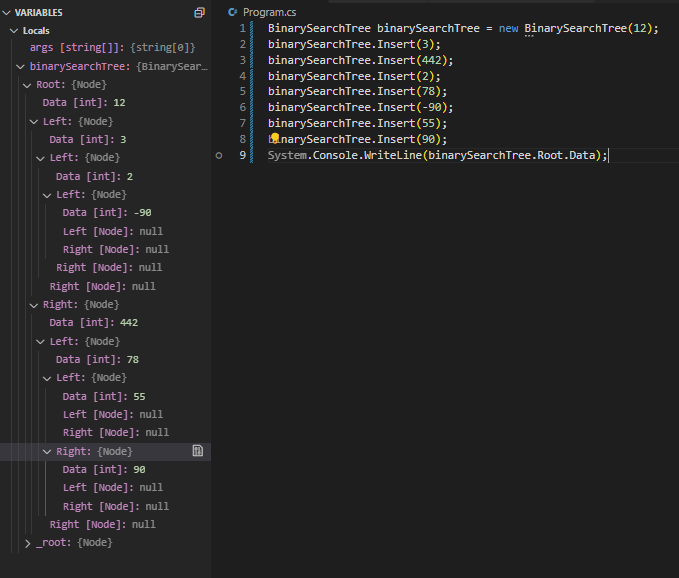
Task: Collapse the VARIABLES panel section
Action: (7, 13)
